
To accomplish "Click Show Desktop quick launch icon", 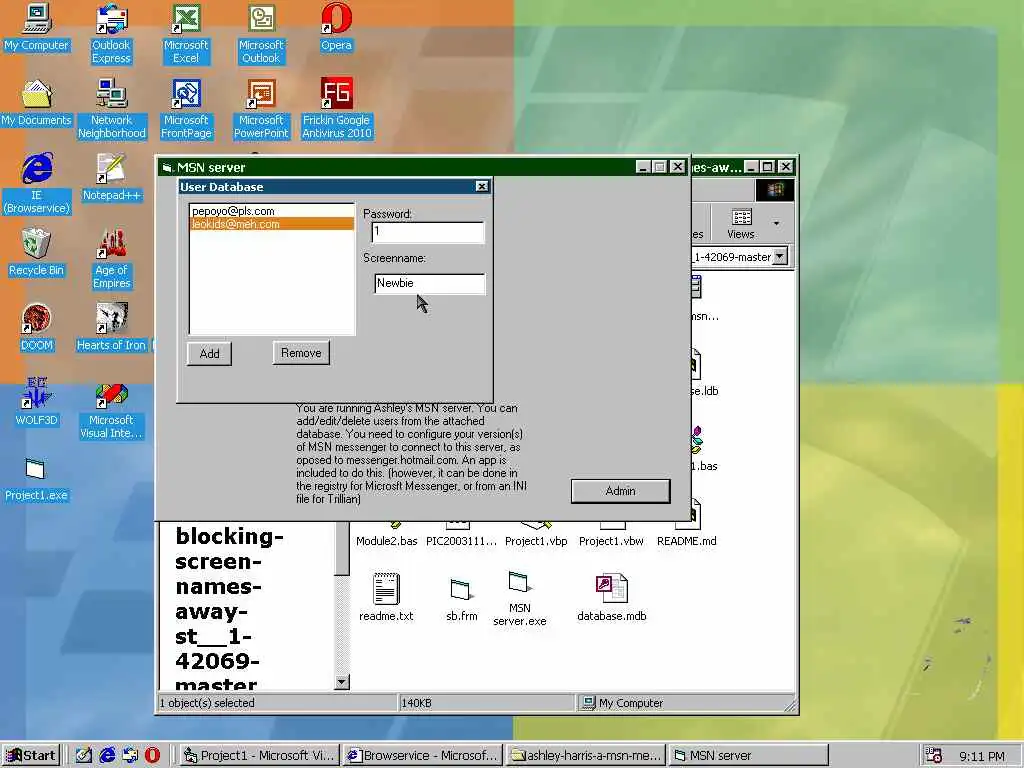I will point(84,755).
